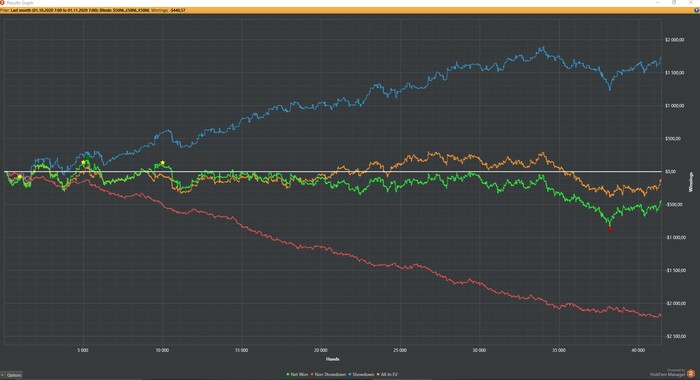Open the Options panel expander
The width and height of the screenshot is (700, 380).
12,375
